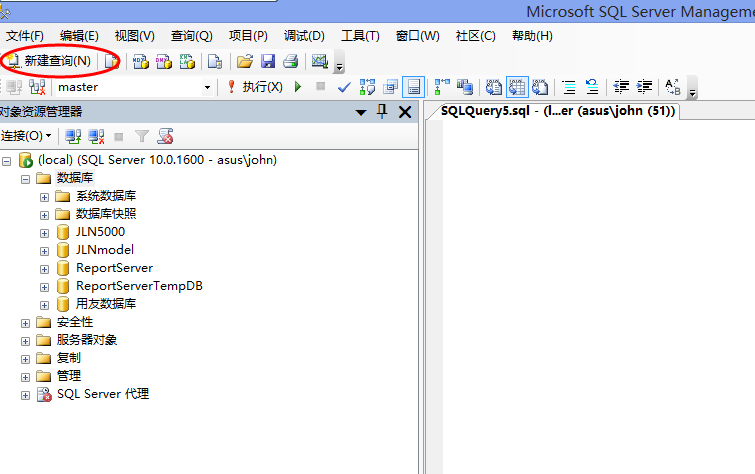This screenshot has height=474, width=755.
Task: Open the 工具(T) menu
Action: pyautogui.click(x=360, y=36)
